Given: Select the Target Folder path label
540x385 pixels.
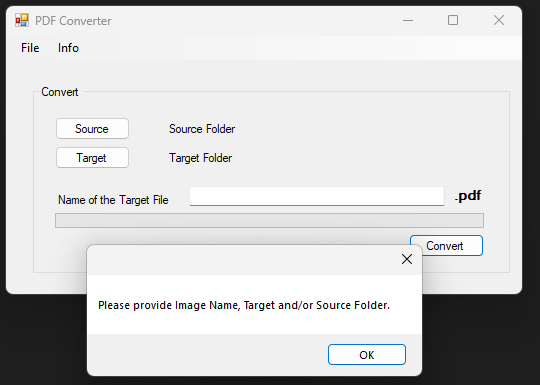Looking at the screenshot, I should [x=201, y=158].
